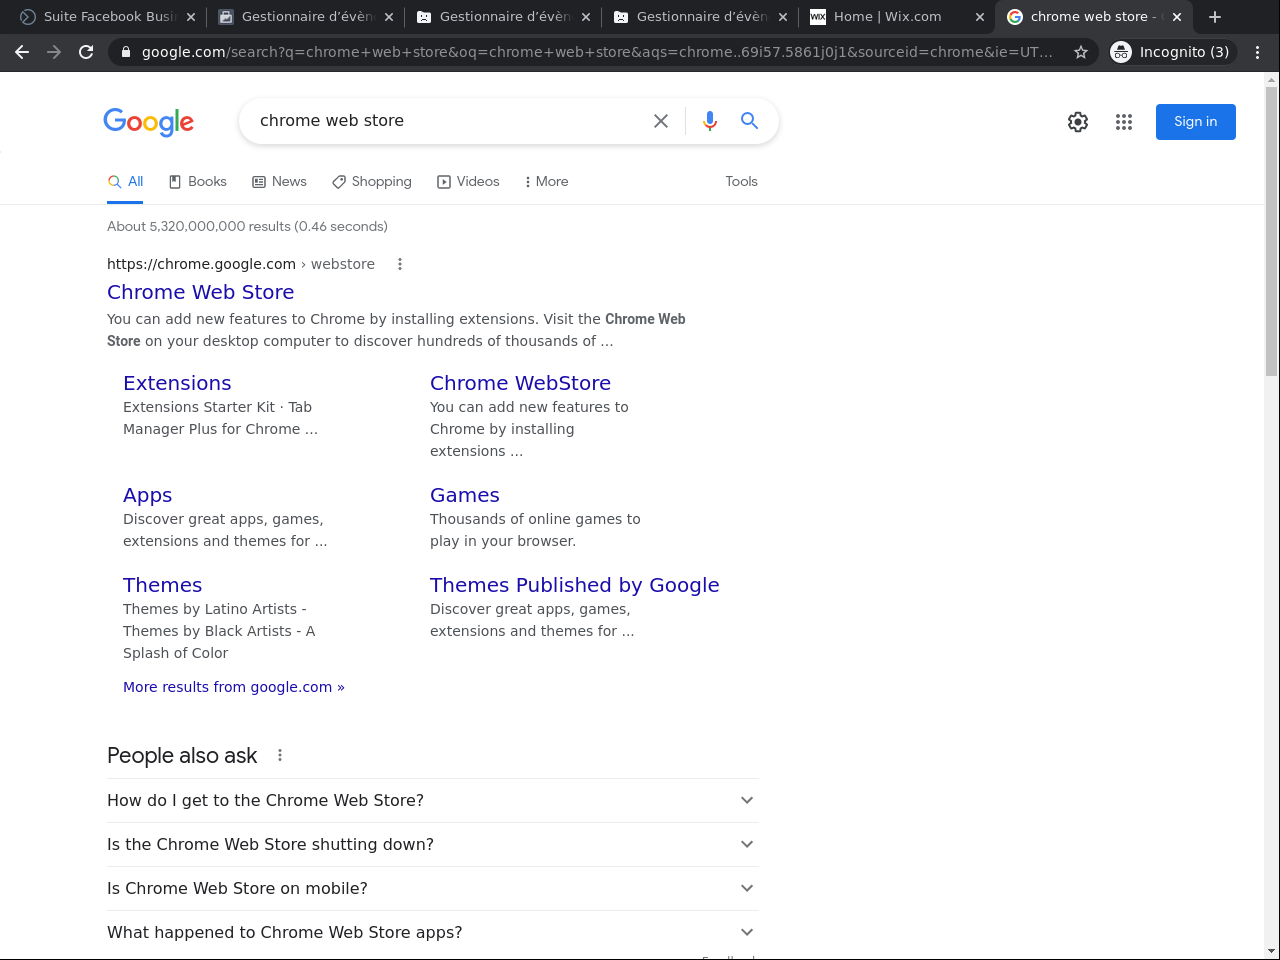Image resolution: width=1280 pixels, height=960 pixels.
Task: Reload the page
Action: [x=86, y=52]
